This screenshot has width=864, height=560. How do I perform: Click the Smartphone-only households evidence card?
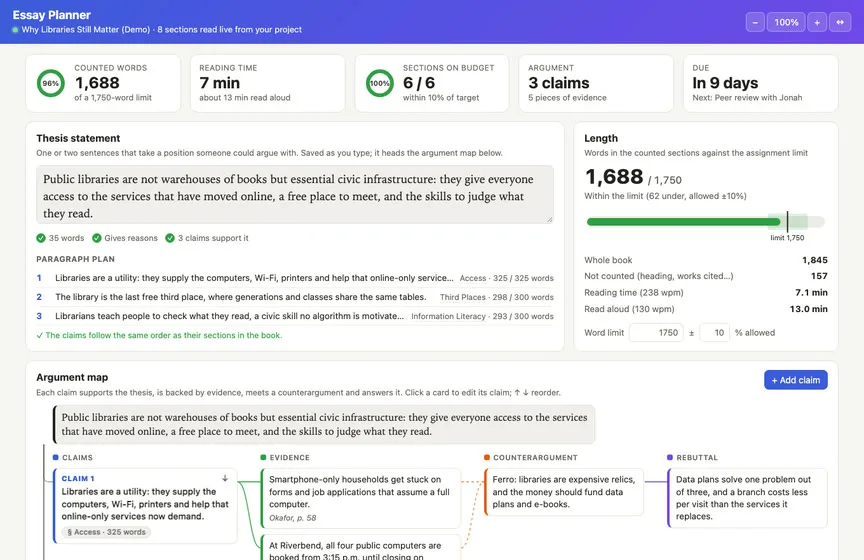(360, 498)
